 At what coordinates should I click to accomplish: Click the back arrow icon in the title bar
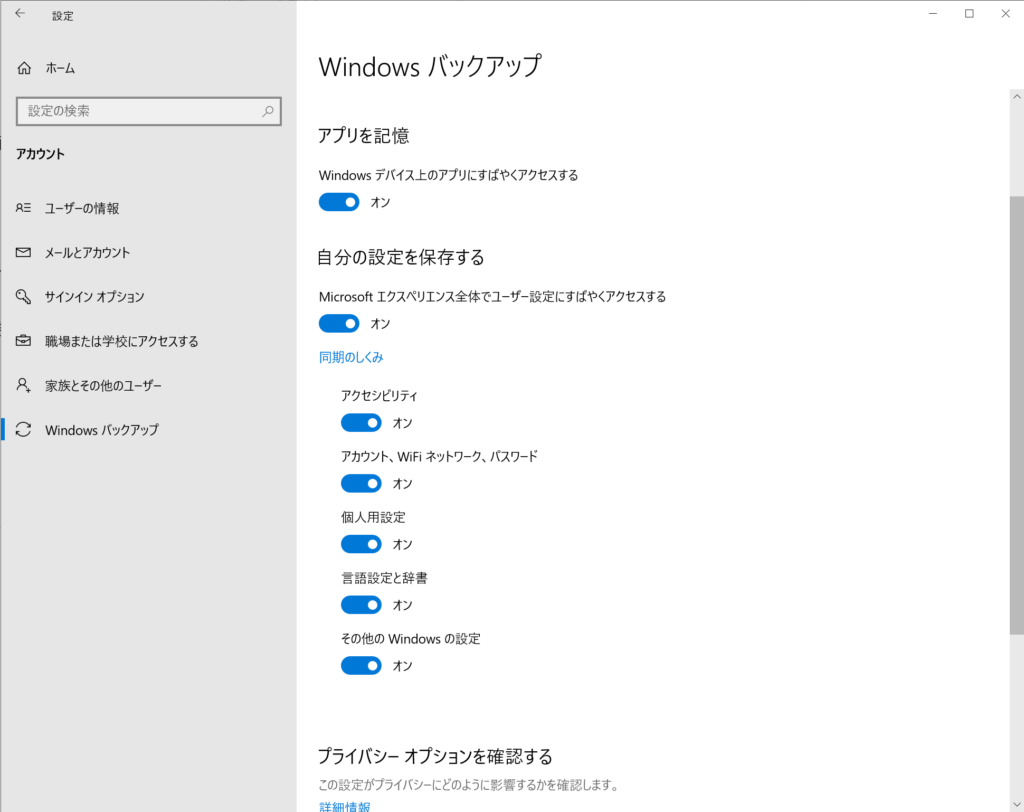[x=20, y=14]
